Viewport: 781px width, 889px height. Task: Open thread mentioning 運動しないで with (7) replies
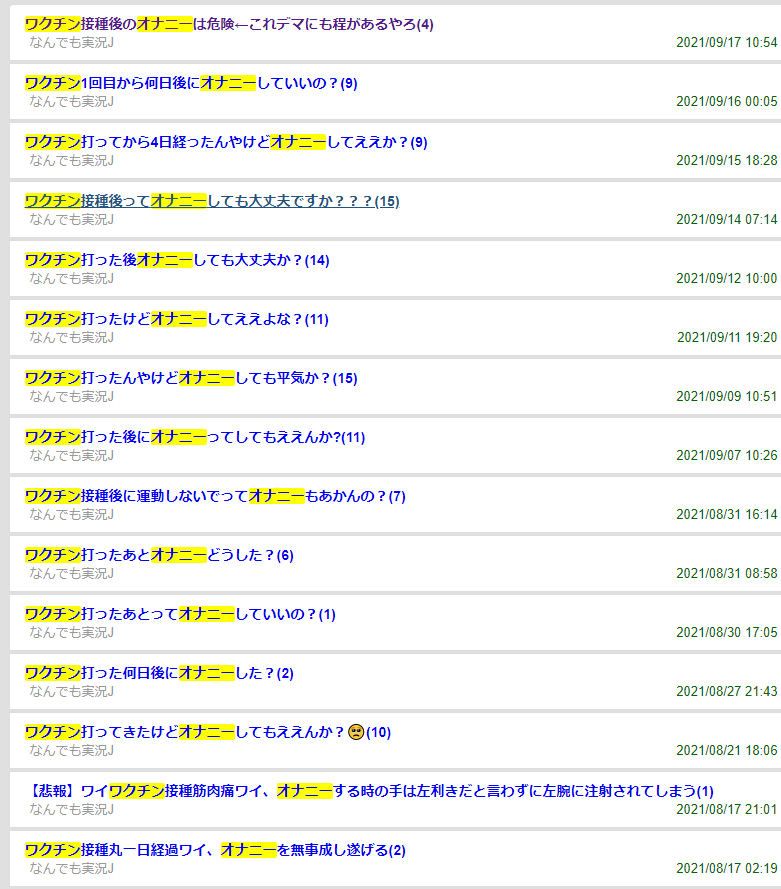214,496
